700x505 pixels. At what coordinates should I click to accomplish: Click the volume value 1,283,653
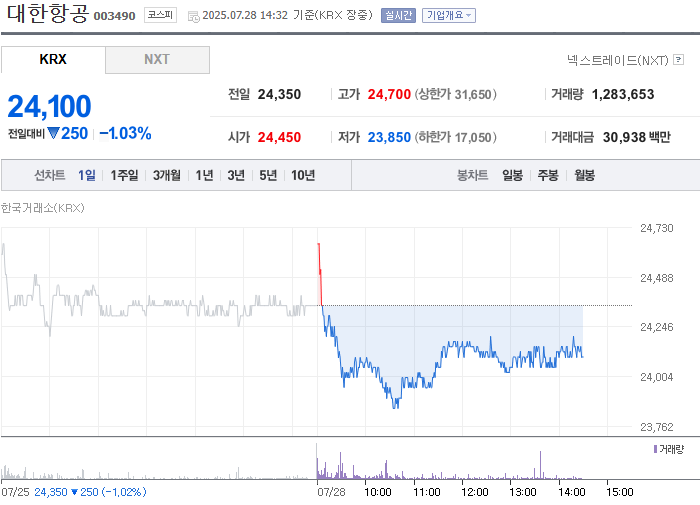click(x=623, y=94)
